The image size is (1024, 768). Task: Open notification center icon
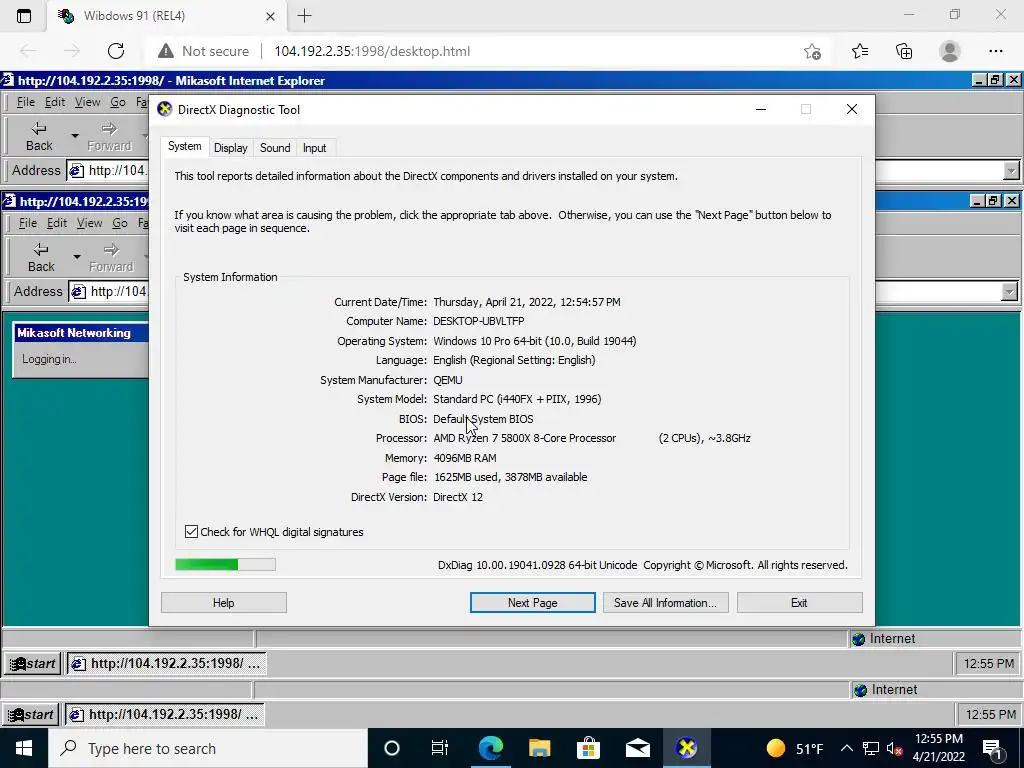(x=992, y=749)
